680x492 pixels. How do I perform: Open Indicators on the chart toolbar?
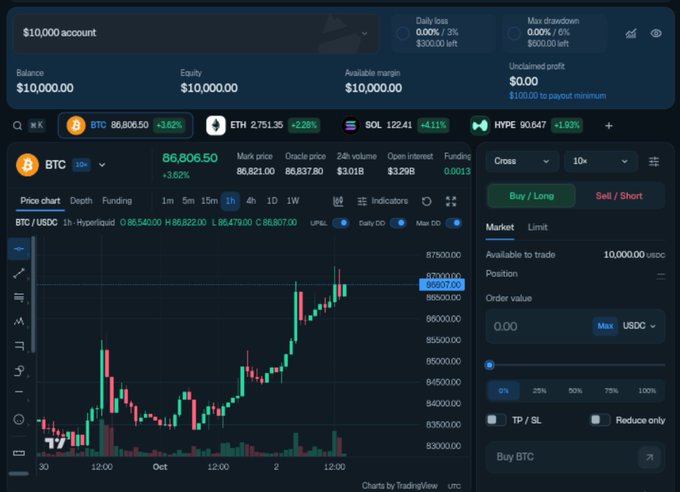point(383,201)
